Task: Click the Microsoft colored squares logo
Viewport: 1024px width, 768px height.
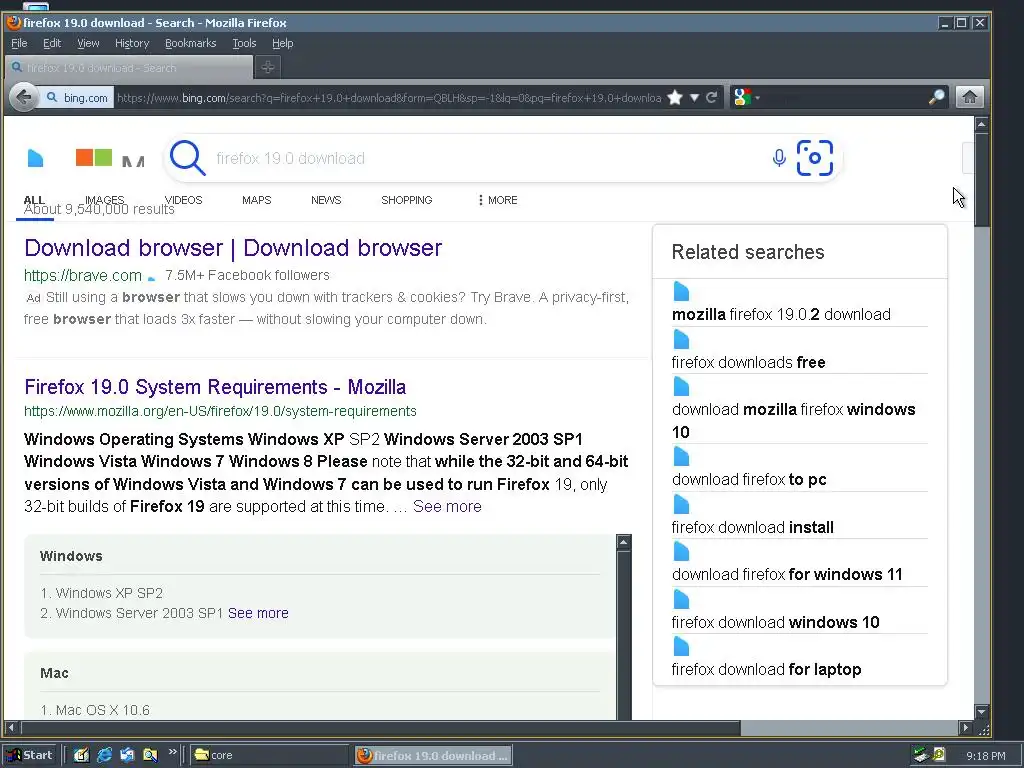Action: [93, 157]
